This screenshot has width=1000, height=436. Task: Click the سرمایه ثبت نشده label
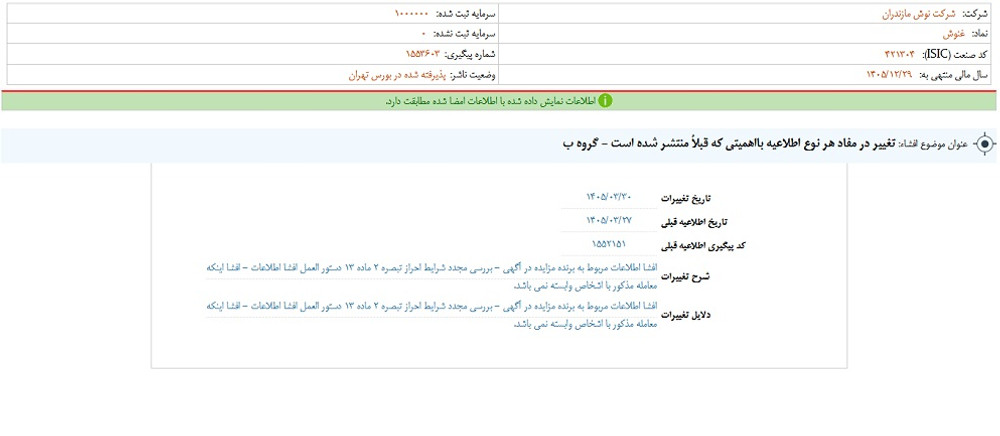466,34
